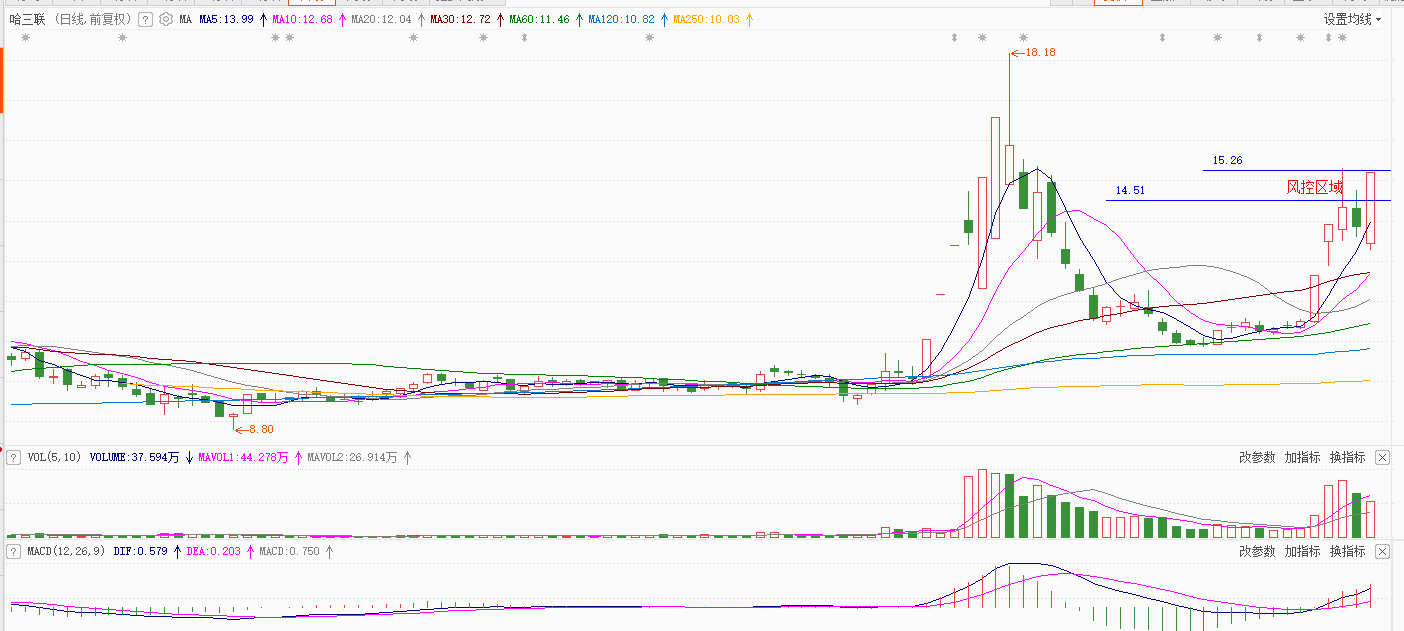1404x631 pixels.
Task: Click 改参数 in the MACD panel
Action: (x=1257, y=551)
